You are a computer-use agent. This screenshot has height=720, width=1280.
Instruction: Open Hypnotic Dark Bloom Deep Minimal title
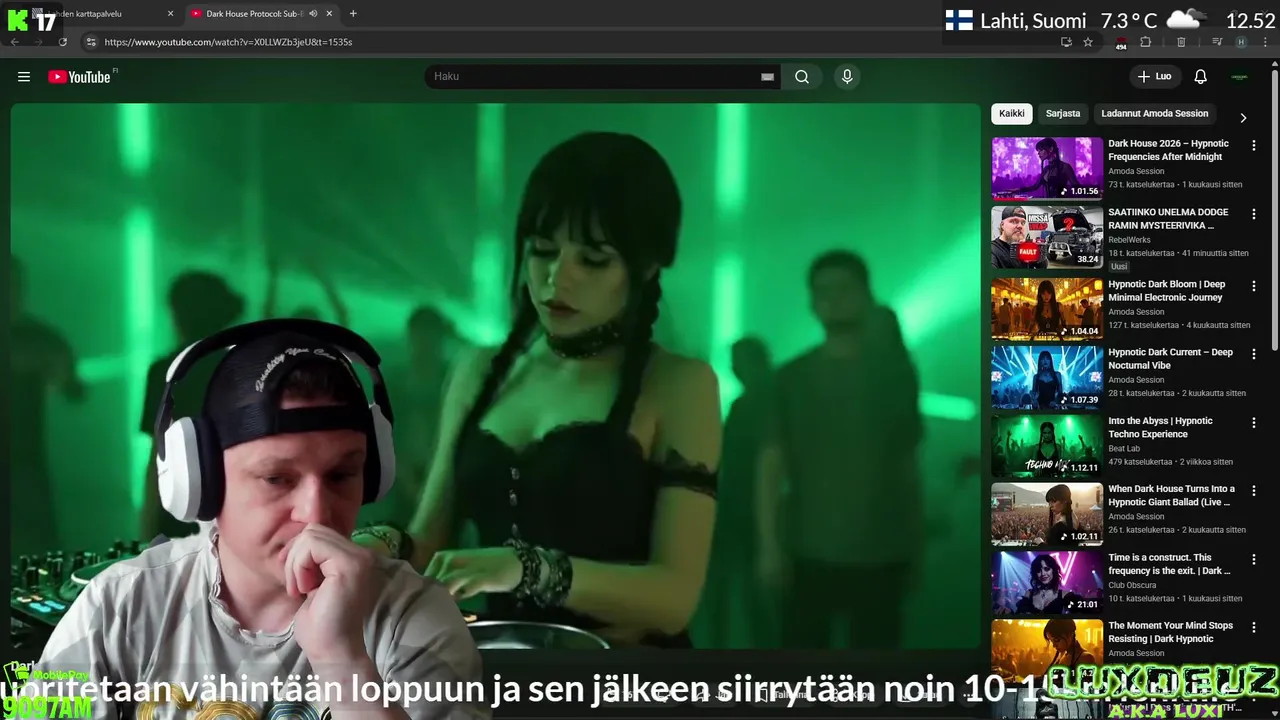point(1166,291)
